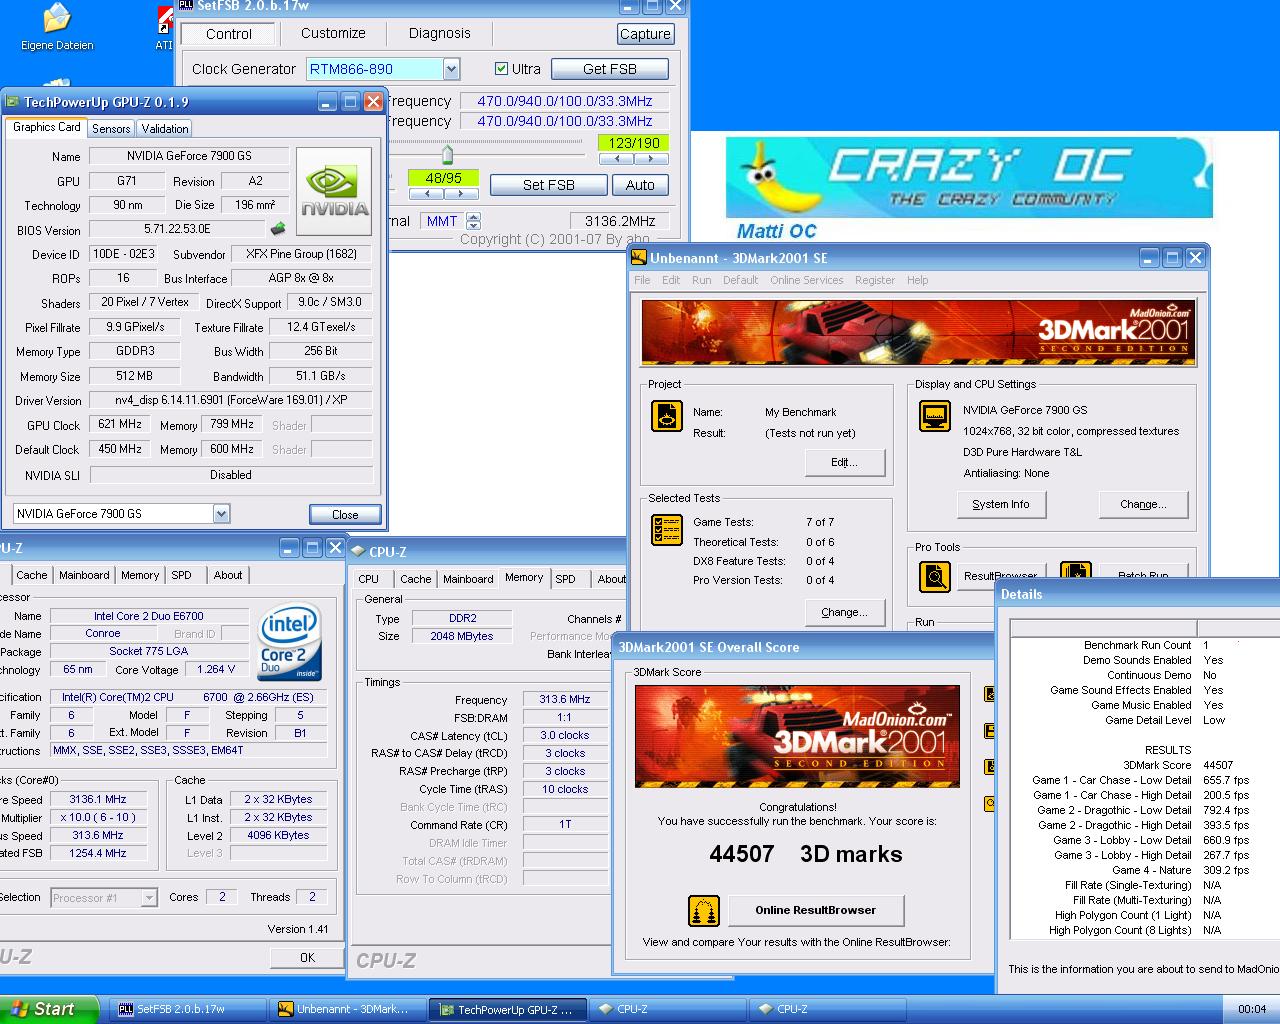
Task: Click the Project icon in 3DMark2001
Action: pos(667,416)
